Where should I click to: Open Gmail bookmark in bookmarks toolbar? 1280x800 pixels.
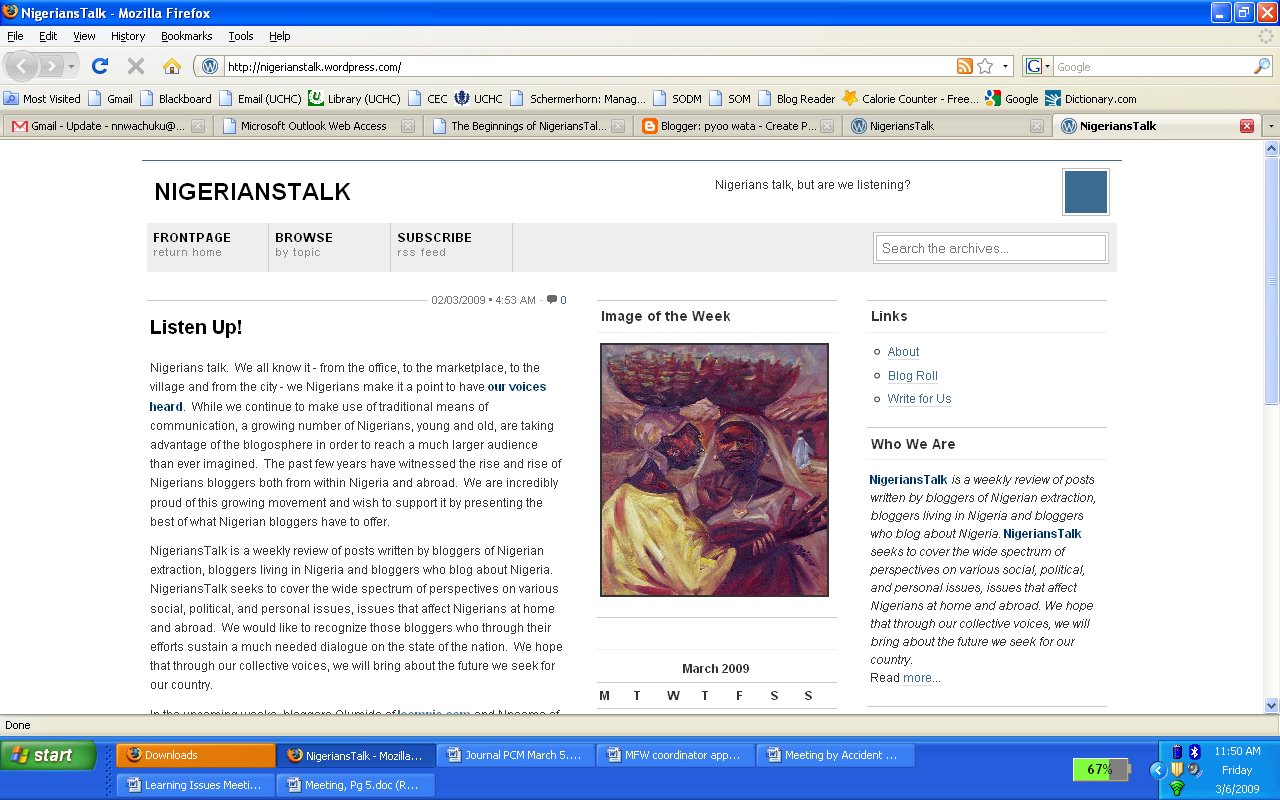click(x=111, y=99)
